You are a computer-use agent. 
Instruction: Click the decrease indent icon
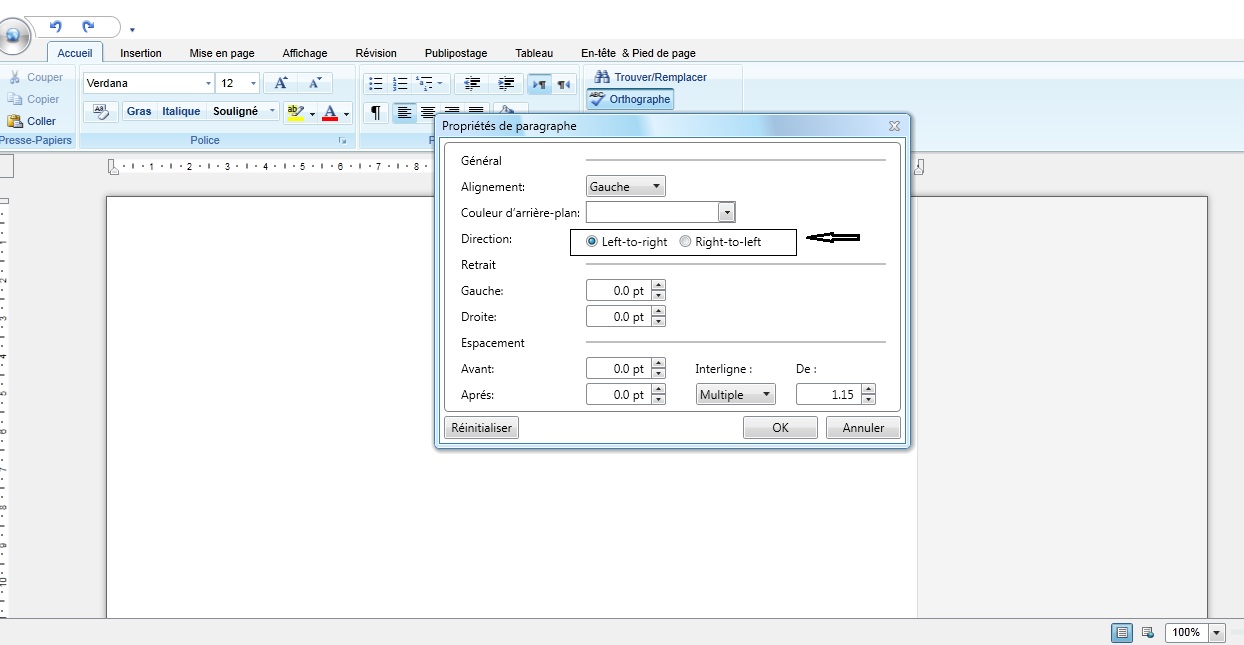(x=473, y=84)
